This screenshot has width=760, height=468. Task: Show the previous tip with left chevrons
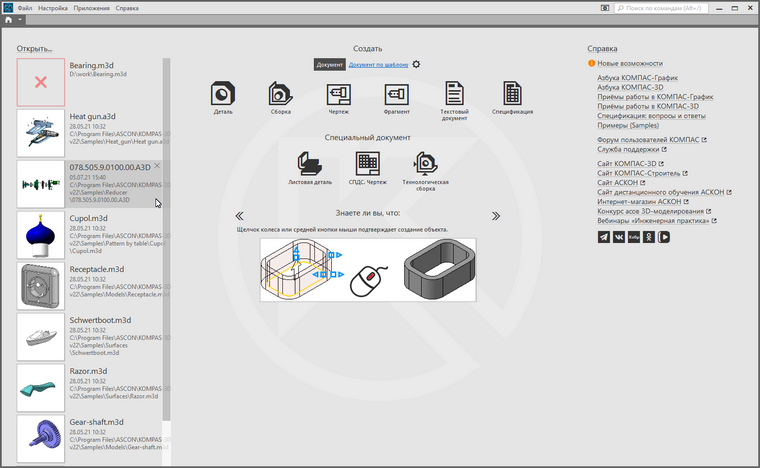240,215
